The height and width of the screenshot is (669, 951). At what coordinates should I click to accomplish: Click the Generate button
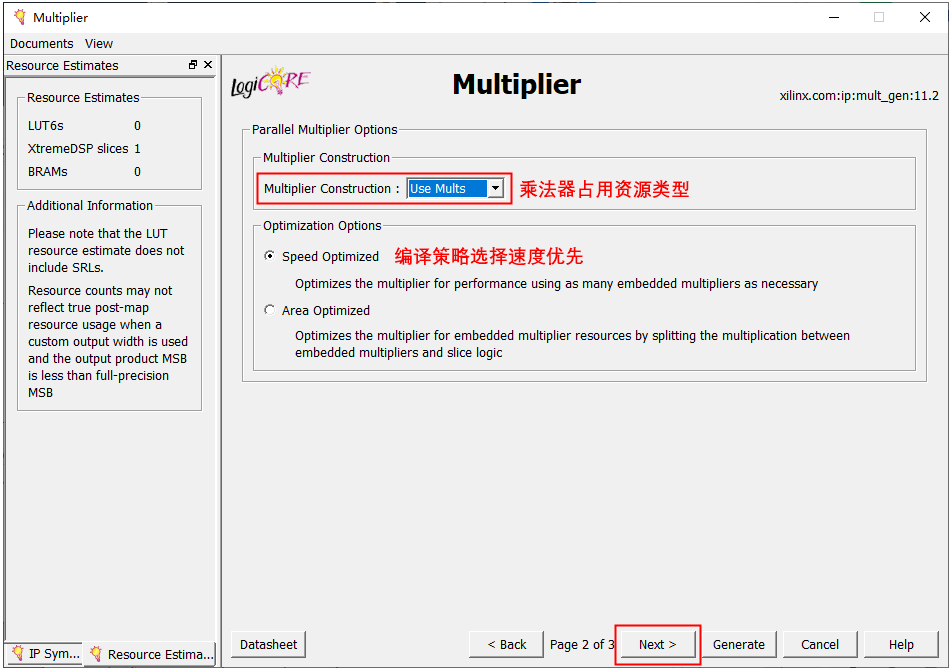click(739, 644)
